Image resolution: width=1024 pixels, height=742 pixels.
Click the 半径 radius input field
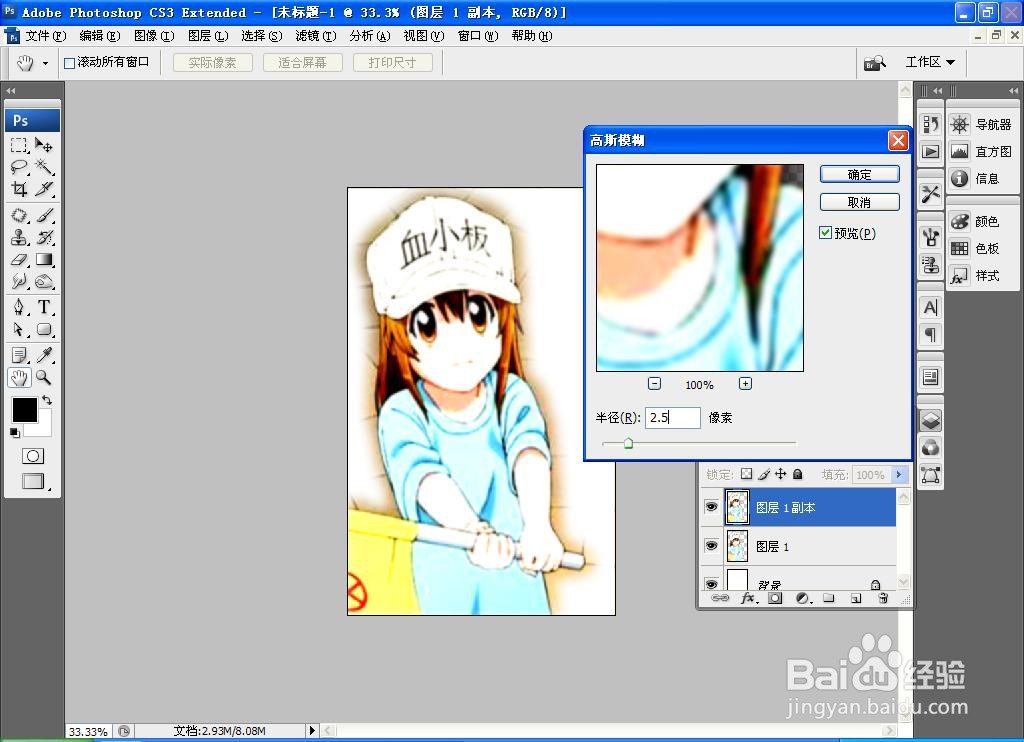[673, 417]
